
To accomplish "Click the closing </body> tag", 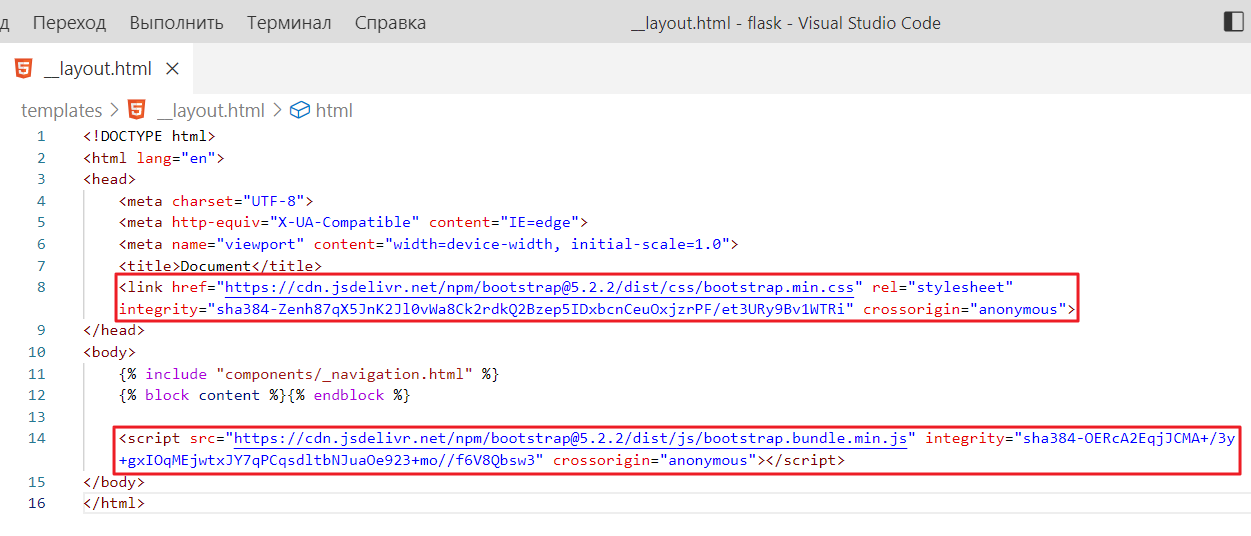I will [114, 482].
